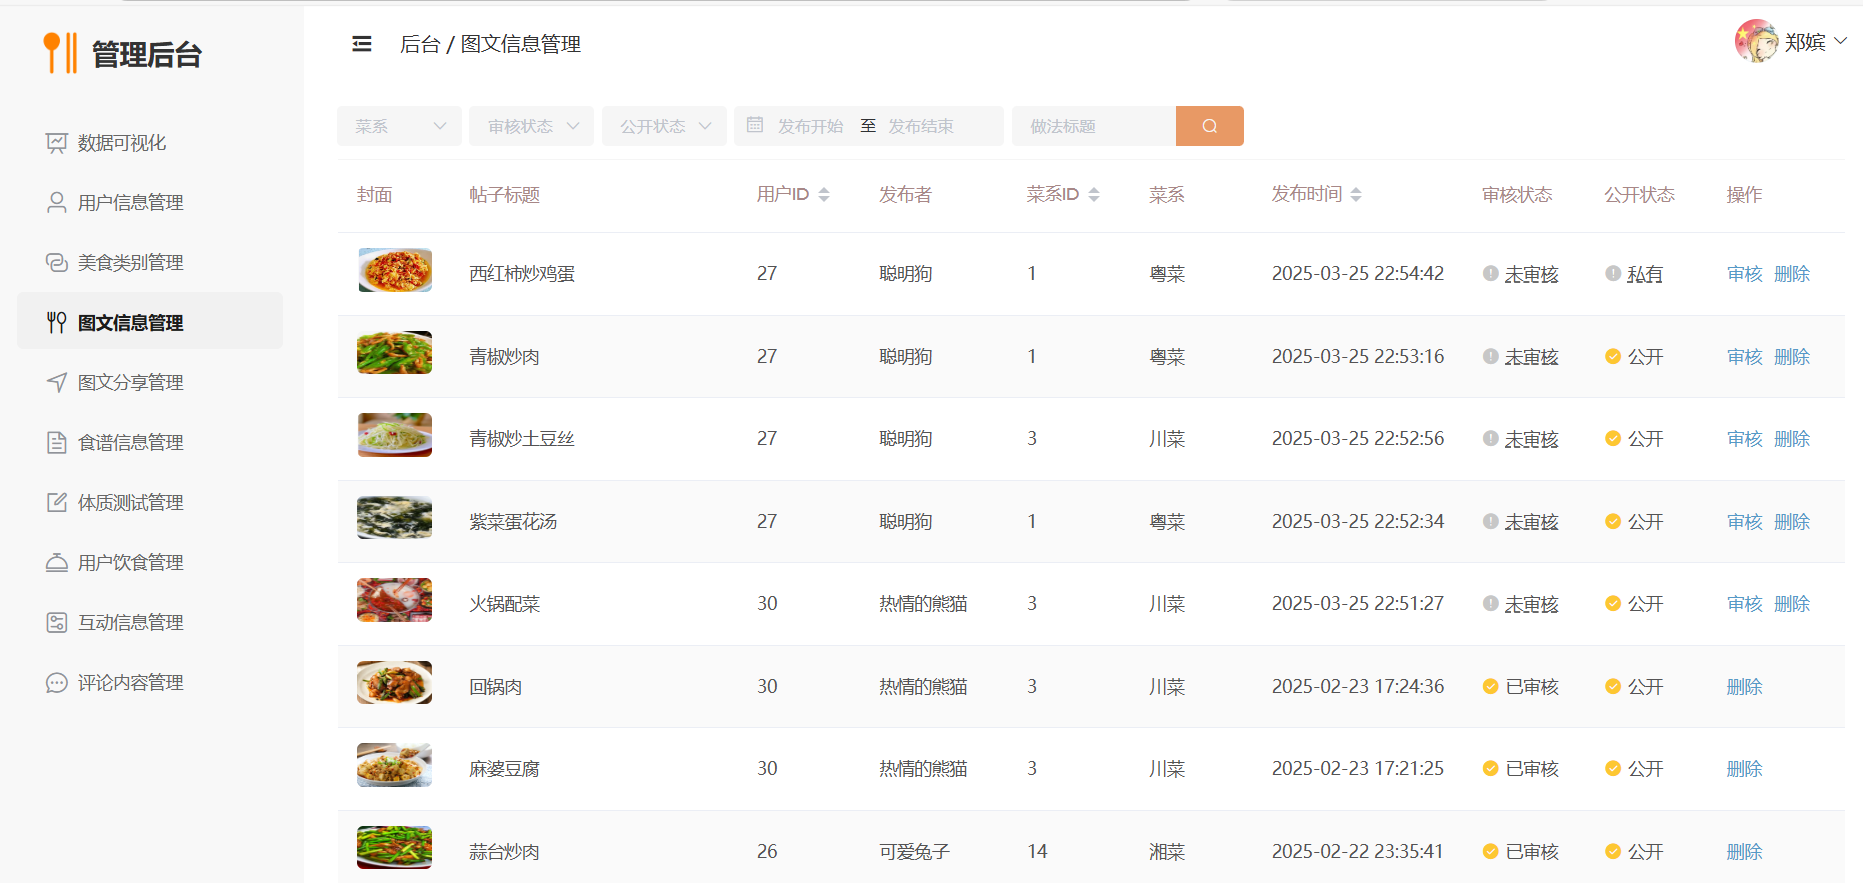Expand the 郑嫔 user menu arrow
The width and height of the screenshot is (1863, 883).
(x=1840, y=41)
